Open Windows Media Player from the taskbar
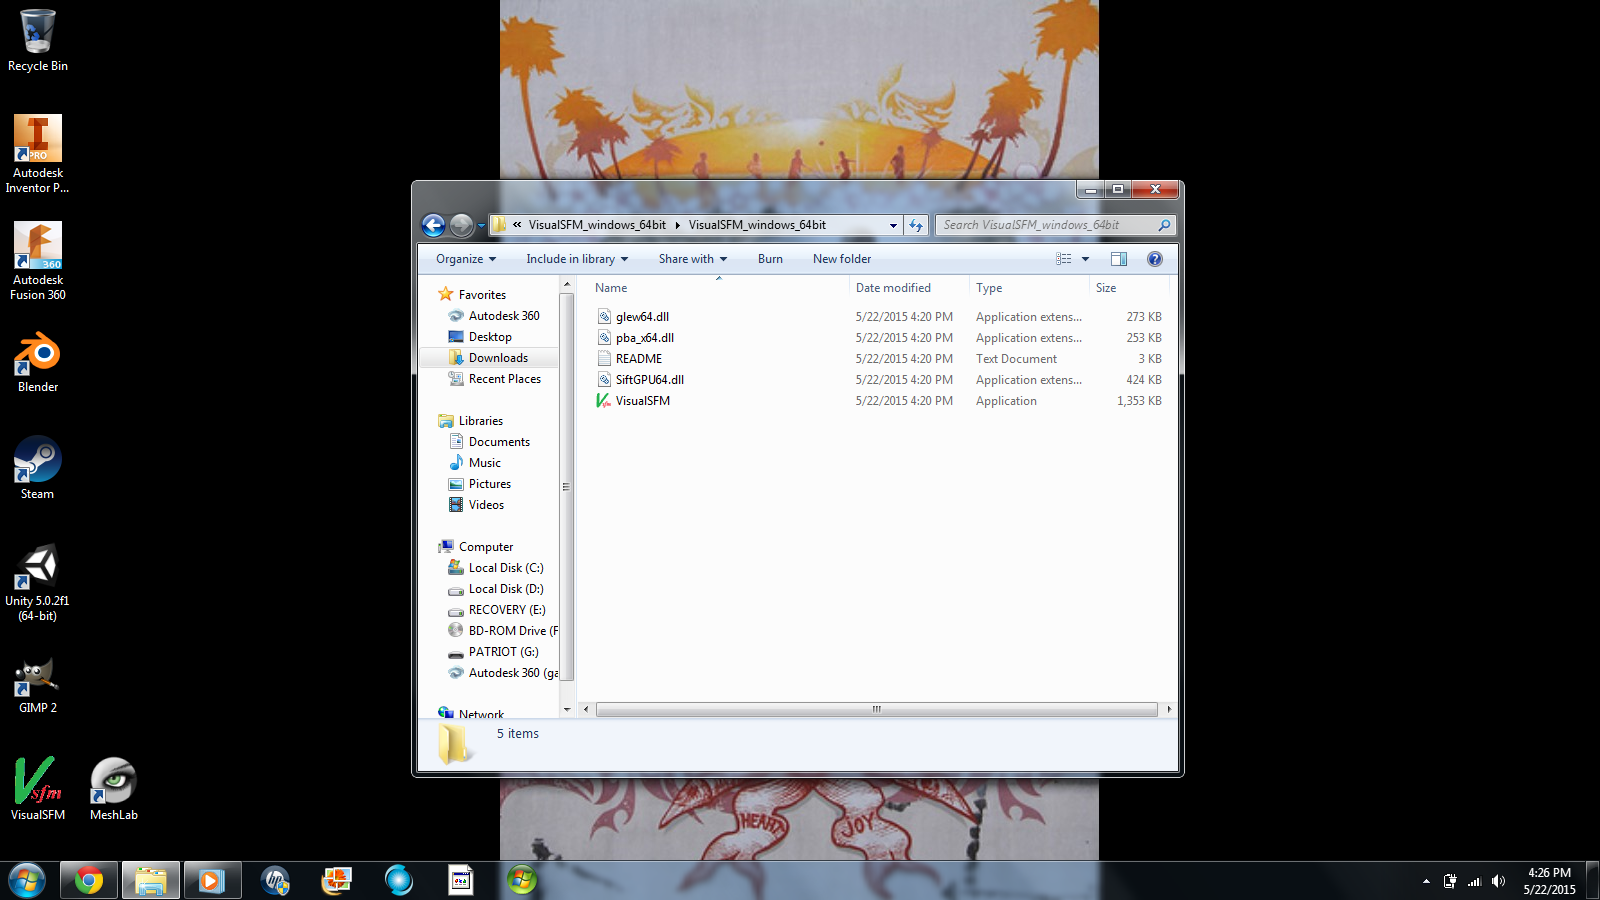The width and height of the screenshot is (1600, 900). 212,881
